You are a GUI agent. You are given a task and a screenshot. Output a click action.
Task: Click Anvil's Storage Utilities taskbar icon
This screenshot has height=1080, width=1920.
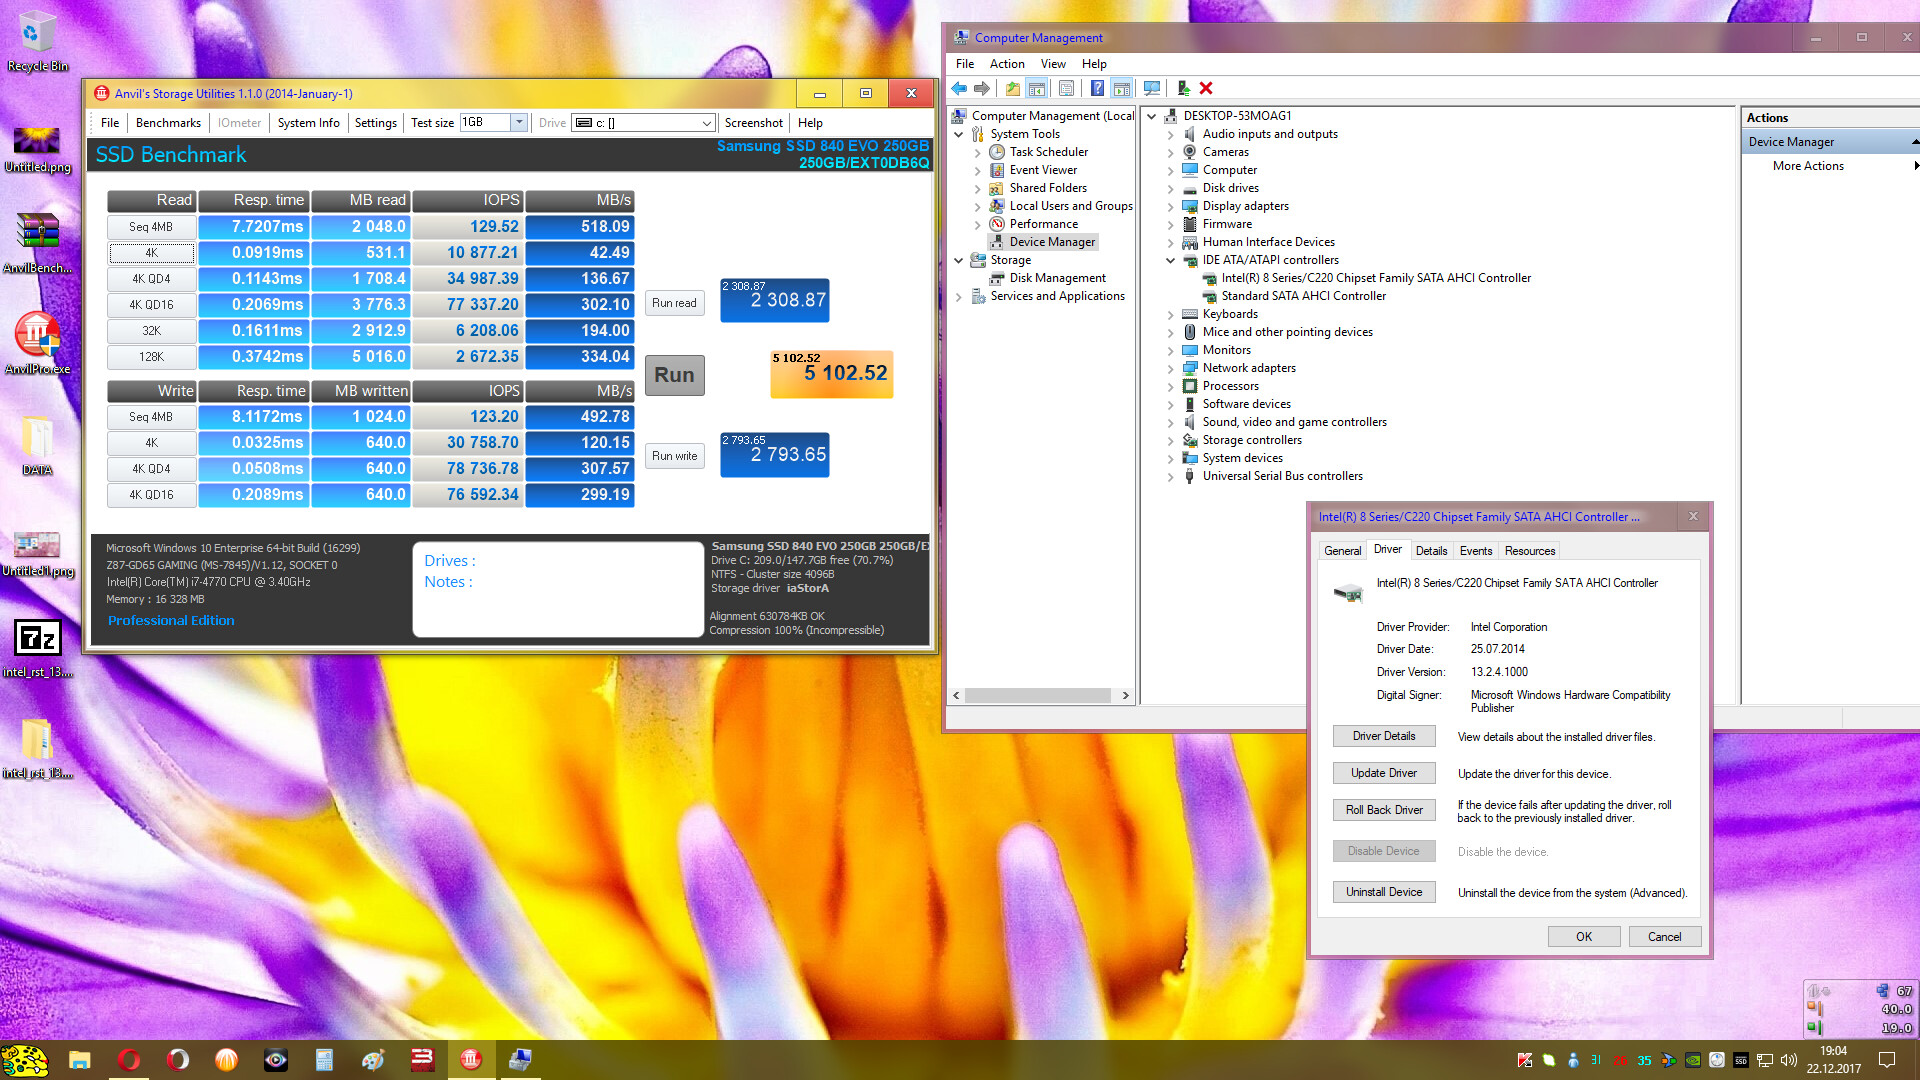click(x=471, y=1060)
